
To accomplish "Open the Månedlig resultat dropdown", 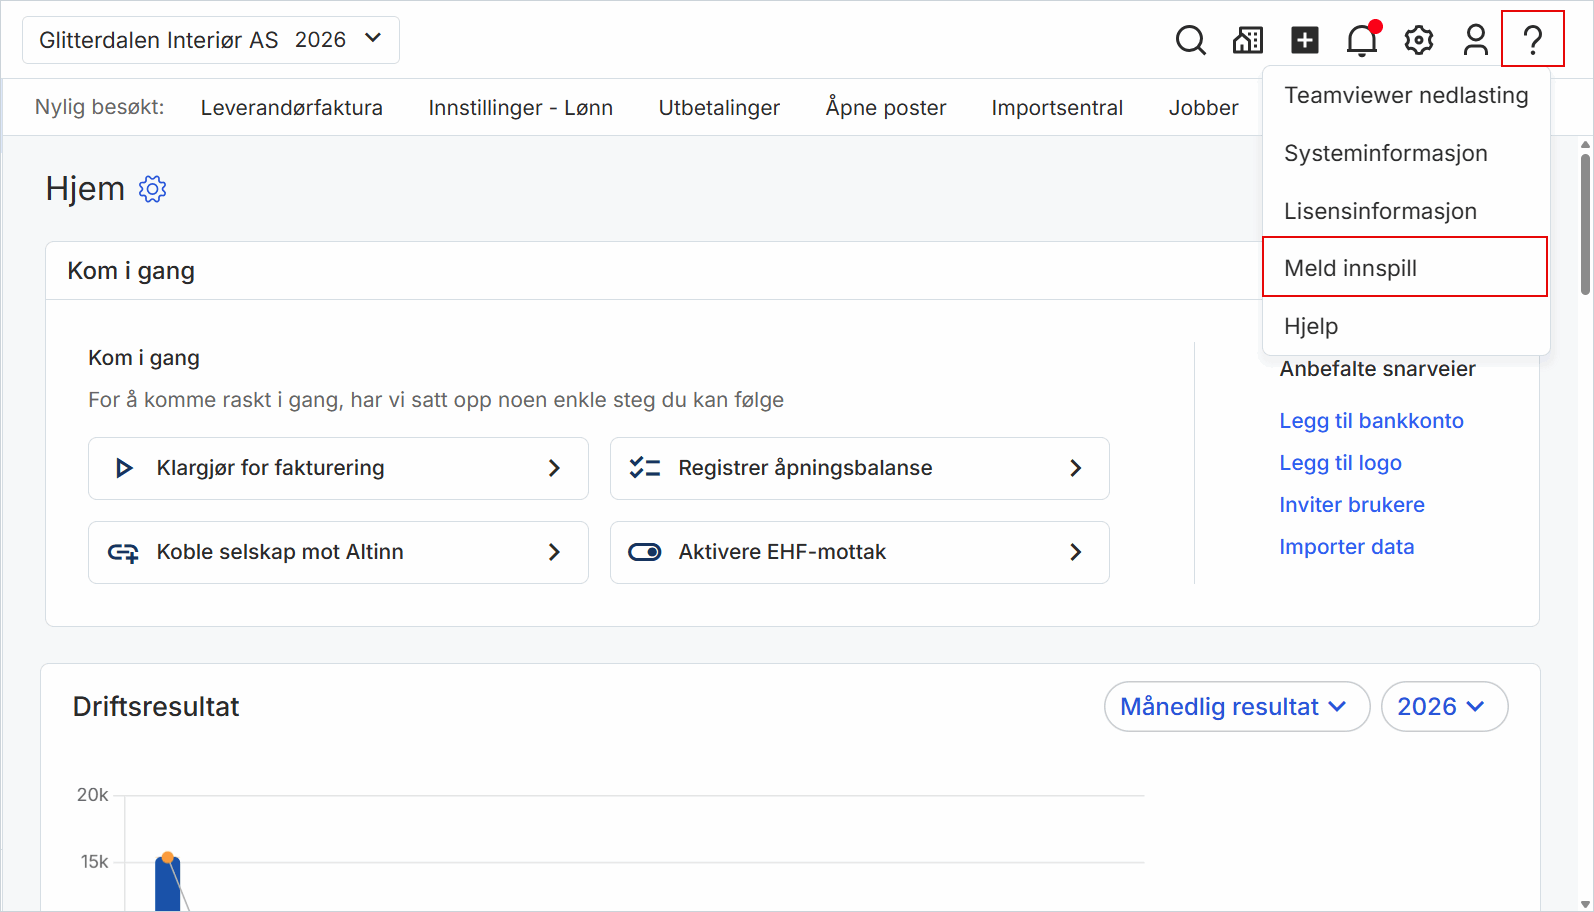I will click(x=1236, y=707).
